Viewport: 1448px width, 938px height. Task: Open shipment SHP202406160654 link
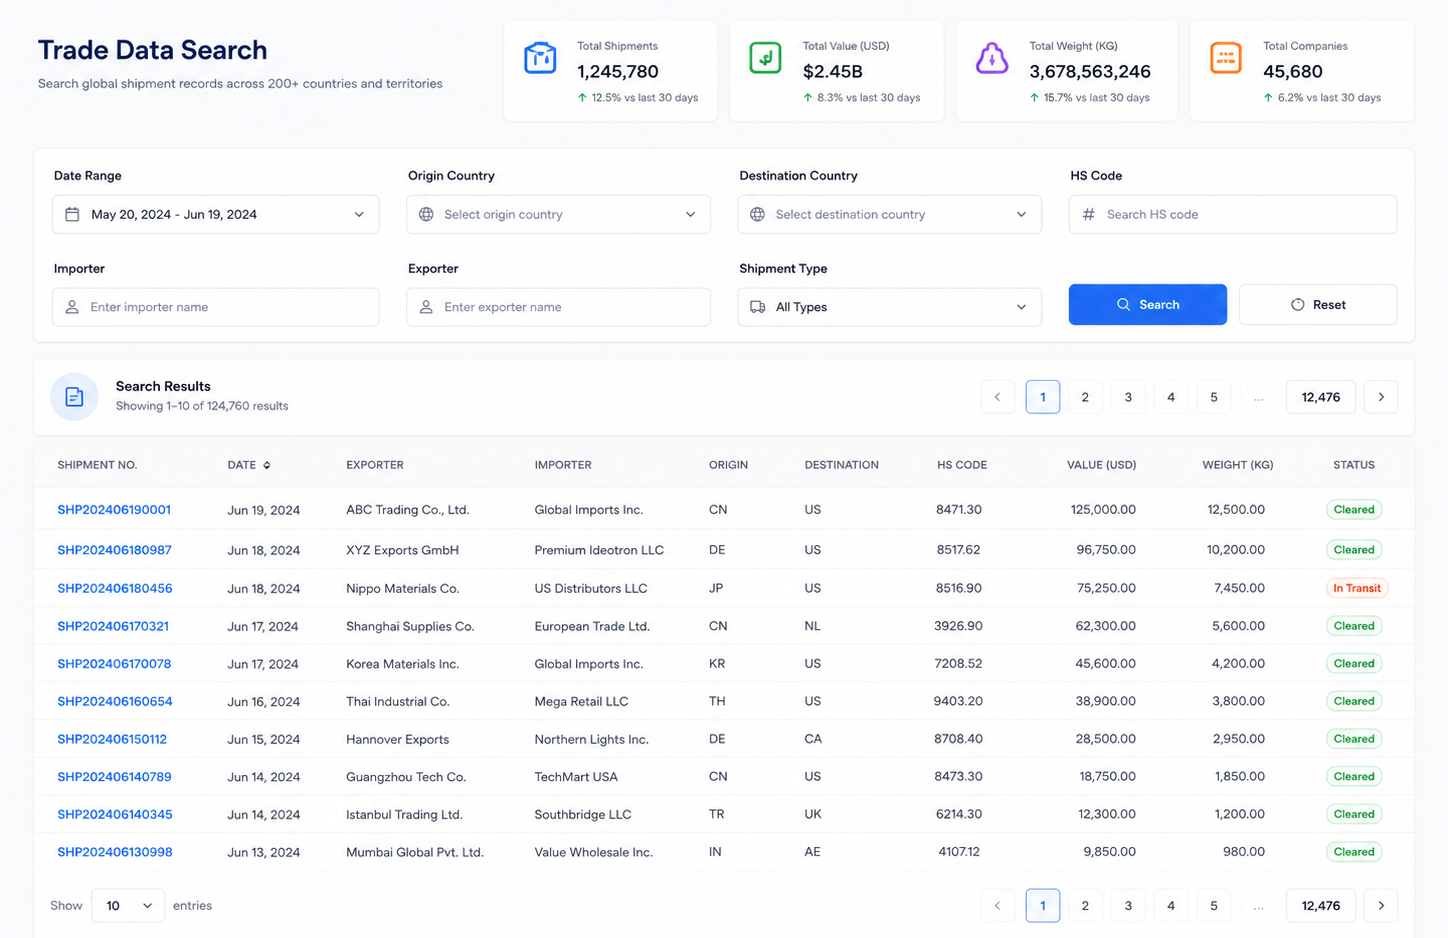coord(114,701)
